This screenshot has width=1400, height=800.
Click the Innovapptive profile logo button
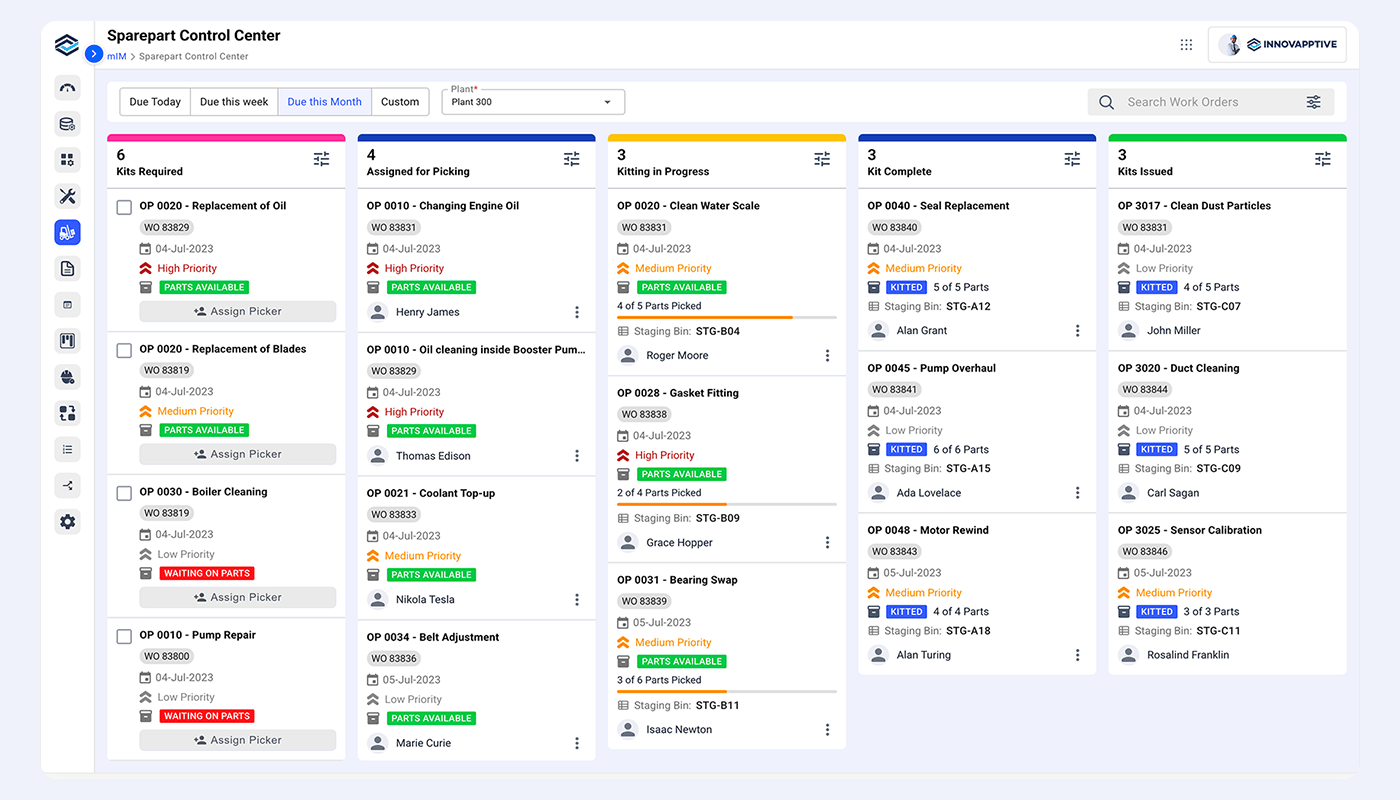click(1277, 44)
